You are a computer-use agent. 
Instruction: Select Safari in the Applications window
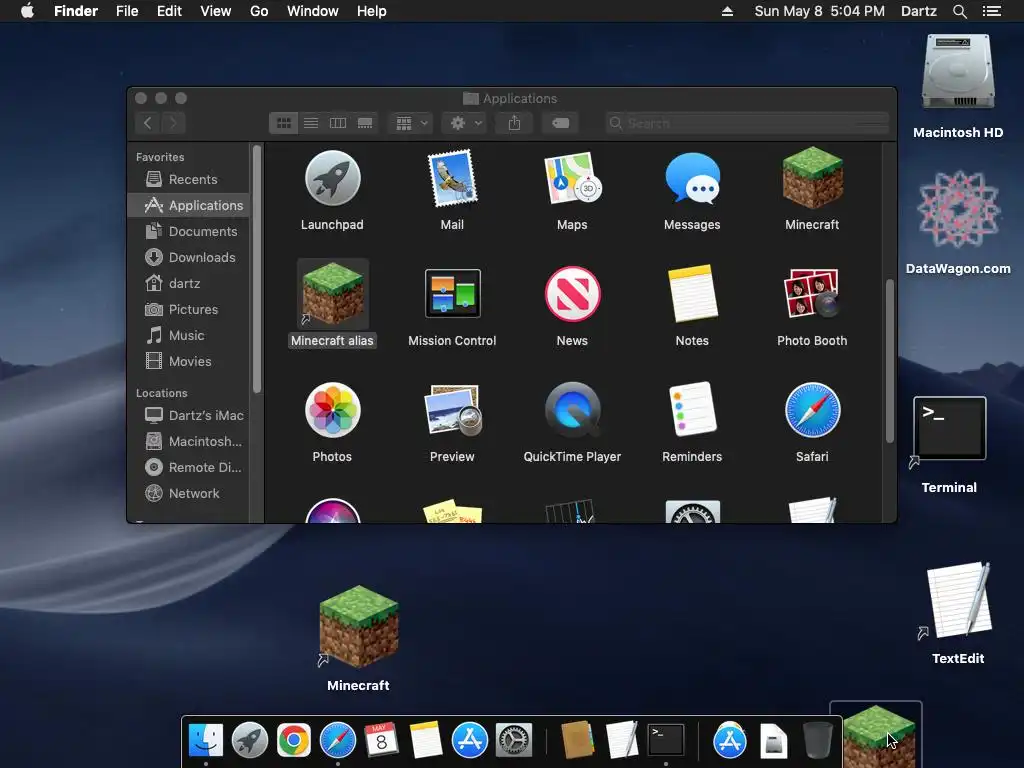click(x=812, y=410)
